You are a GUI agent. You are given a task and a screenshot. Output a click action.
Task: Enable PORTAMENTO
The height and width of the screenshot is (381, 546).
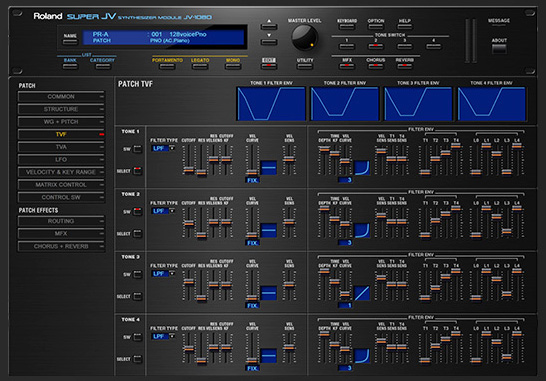[167, 66]
